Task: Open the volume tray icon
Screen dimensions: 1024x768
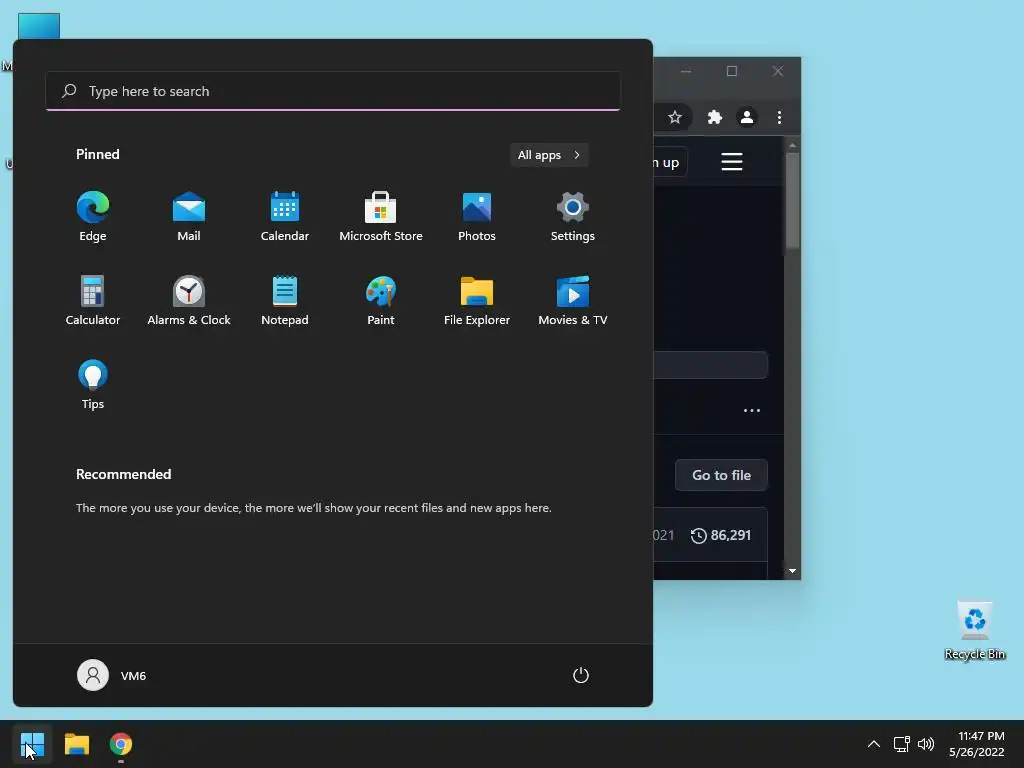Action: click(926, 744)
